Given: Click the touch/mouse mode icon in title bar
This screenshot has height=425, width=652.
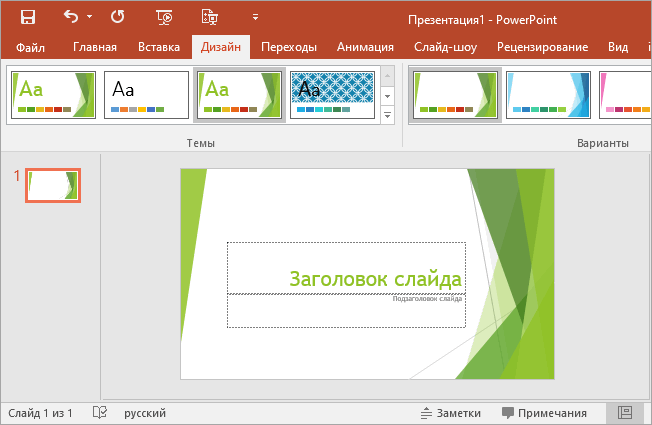Looking at the screenshot, I should [209, 17].
